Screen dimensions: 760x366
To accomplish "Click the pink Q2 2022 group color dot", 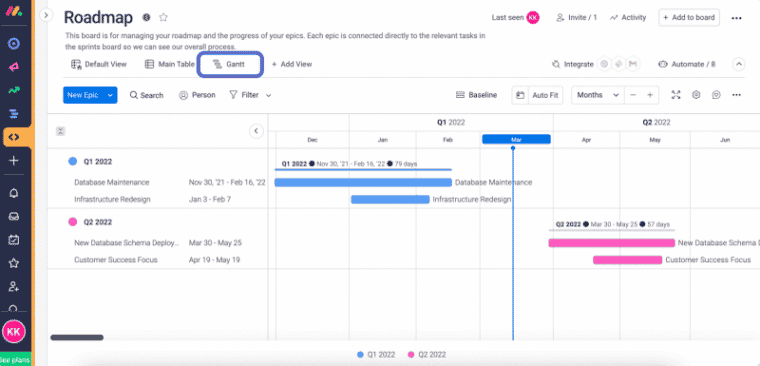I will [x=73, y=222].
